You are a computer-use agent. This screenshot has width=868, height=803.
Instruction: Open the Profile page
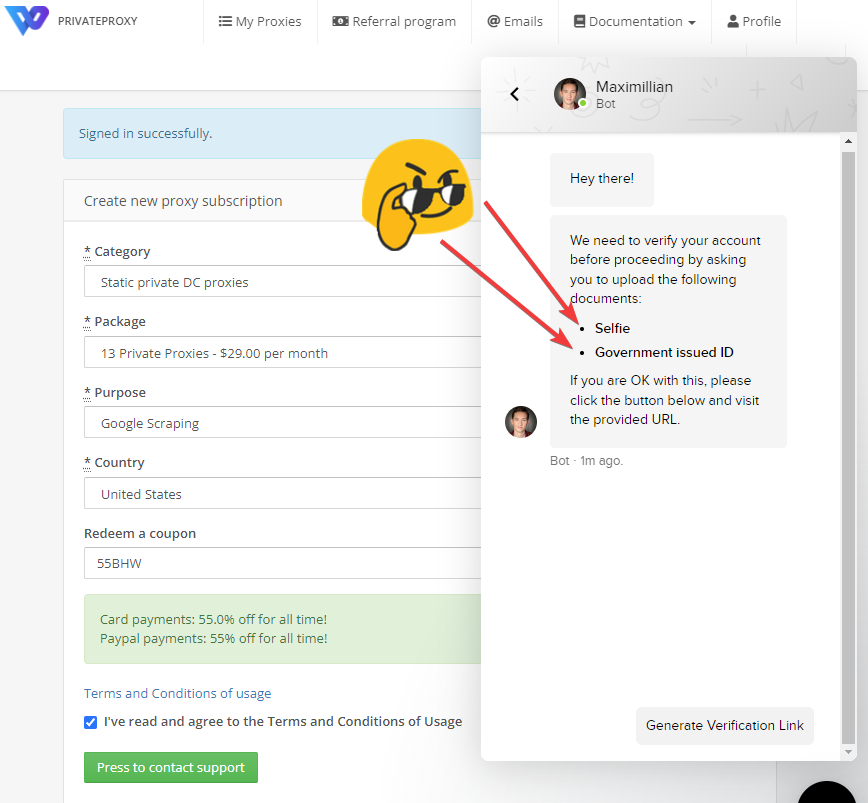[x=754, y=22]
